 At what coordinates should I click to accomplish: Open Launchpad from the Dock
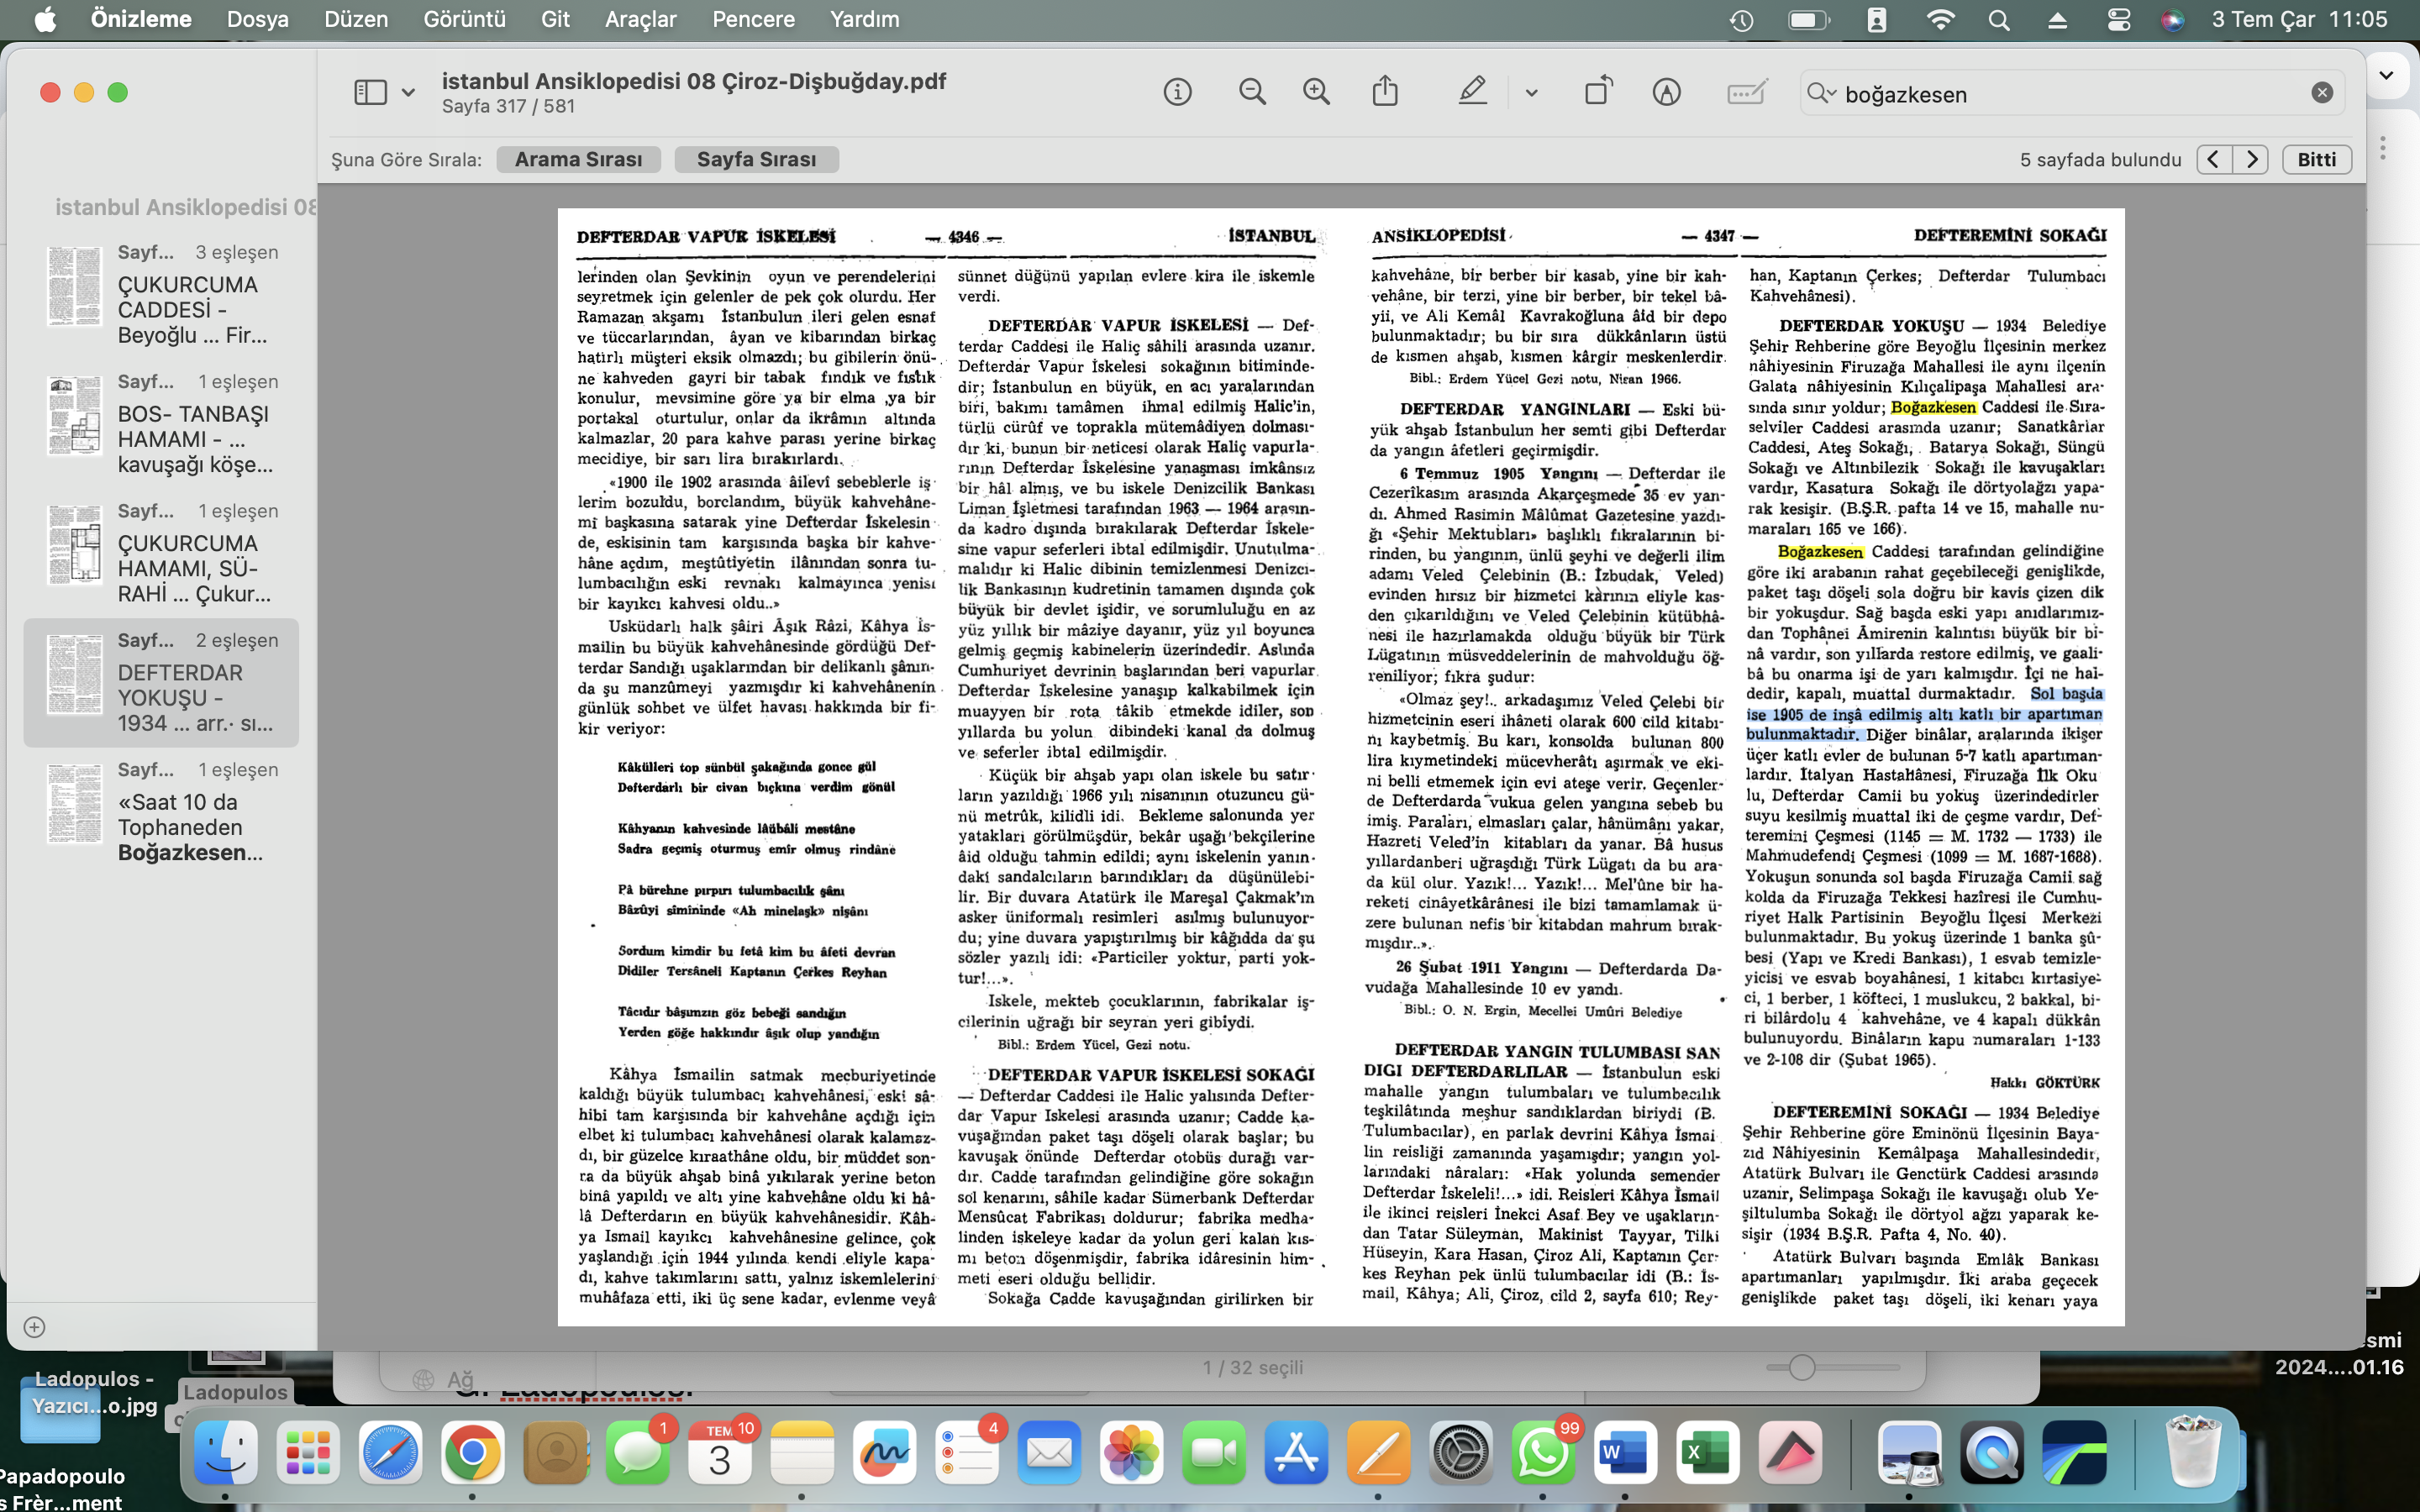(308, 1452)
